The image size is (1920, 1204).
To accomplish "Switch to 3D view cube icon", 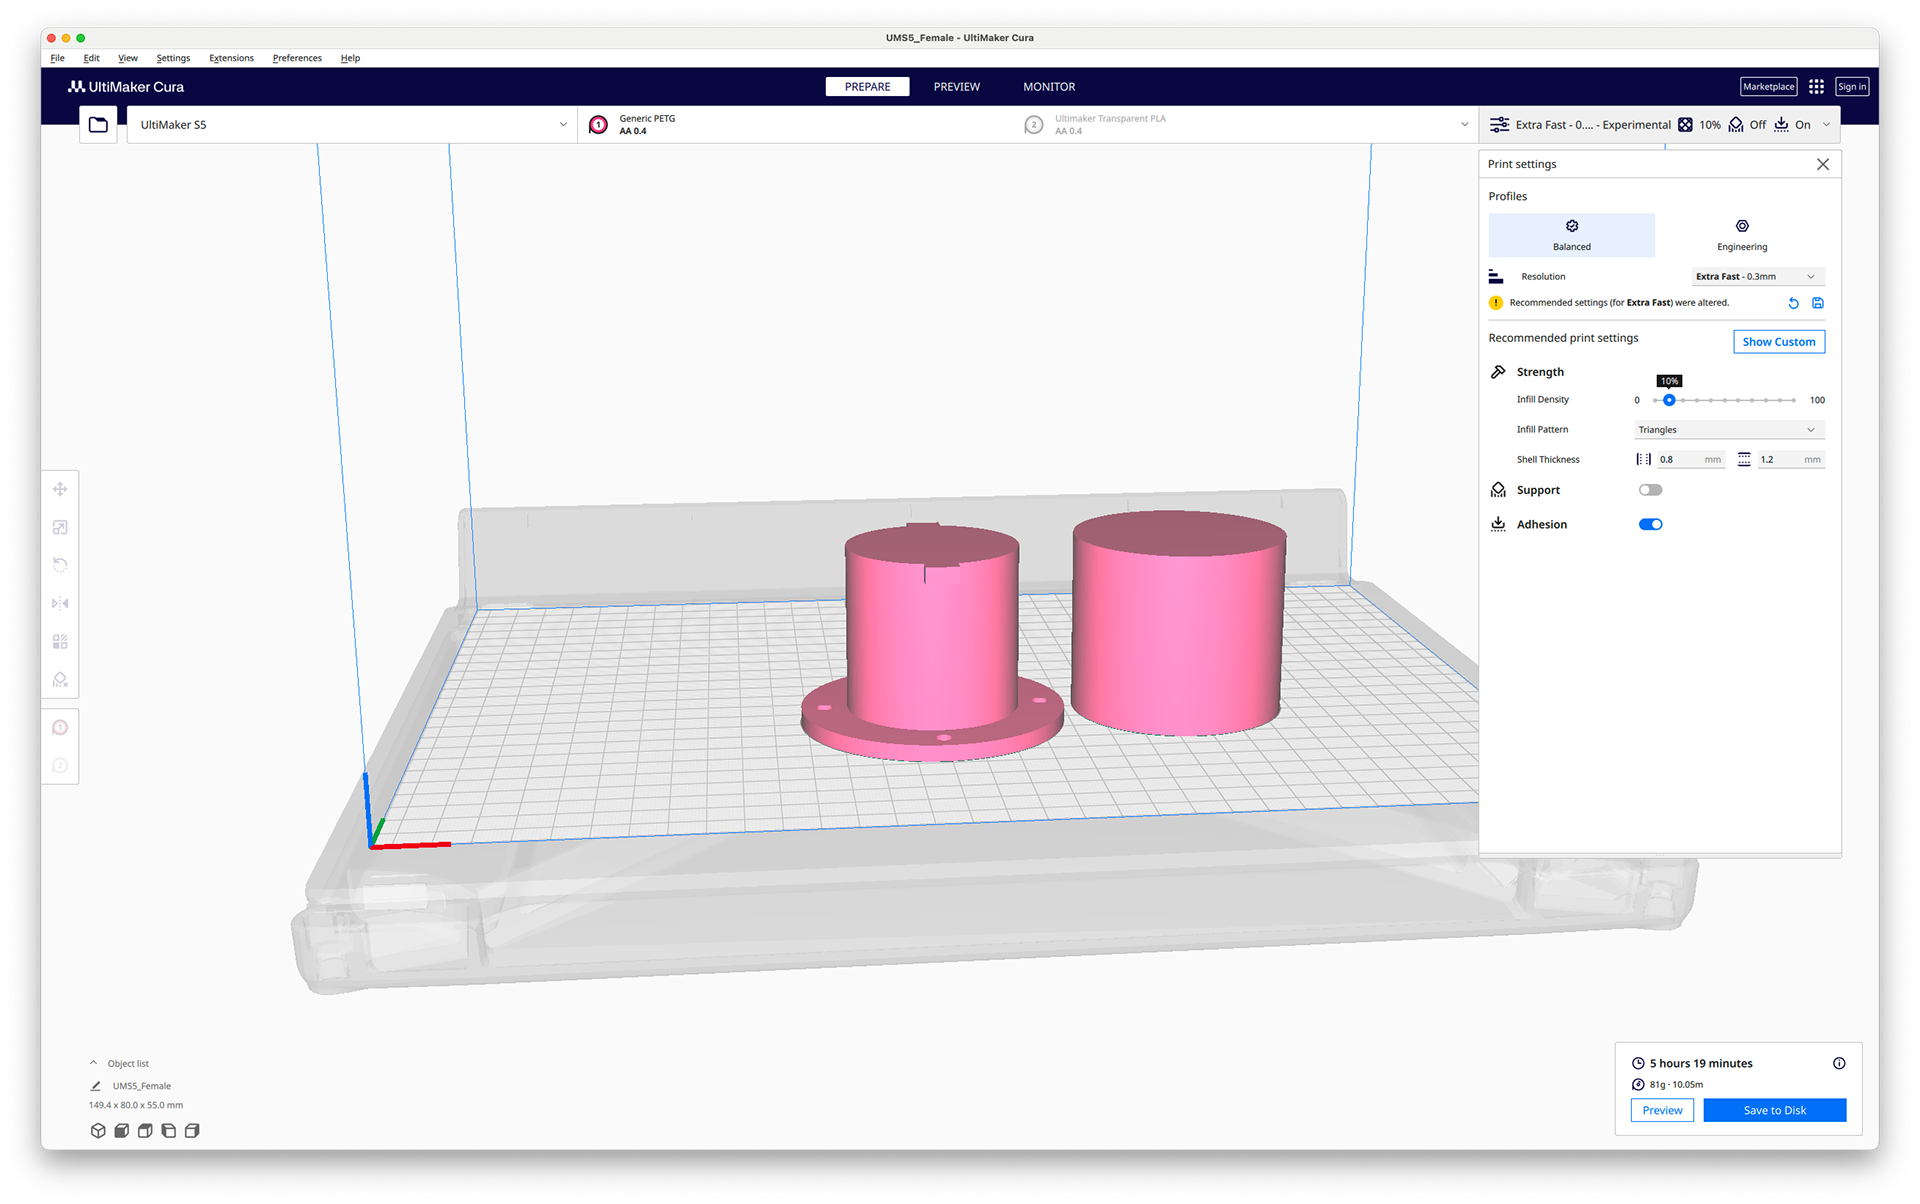I will [98, 1130].
